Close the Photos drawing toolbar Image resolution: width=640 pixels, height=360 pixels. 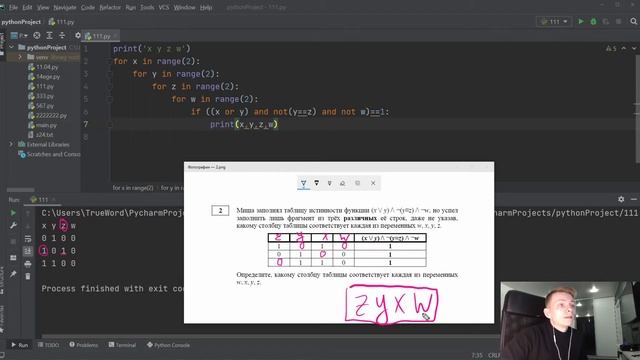[x=373, y=183]
